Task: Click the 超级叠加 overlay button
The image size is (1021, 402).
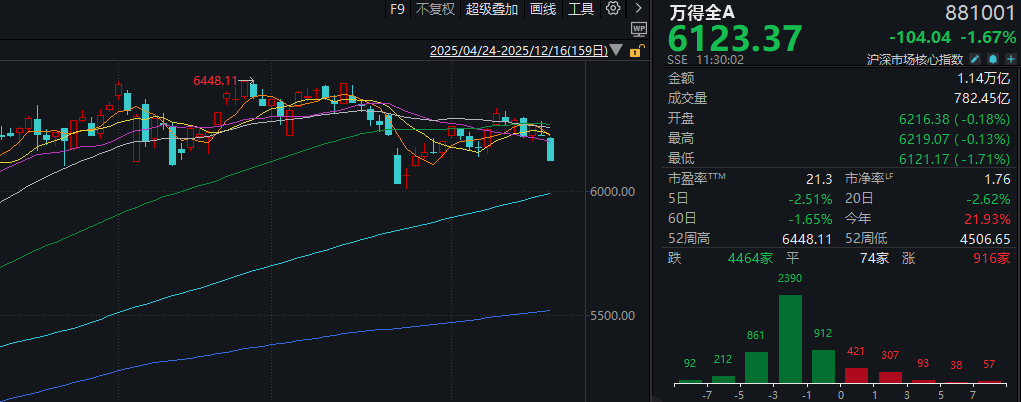Action: [492, 9]
